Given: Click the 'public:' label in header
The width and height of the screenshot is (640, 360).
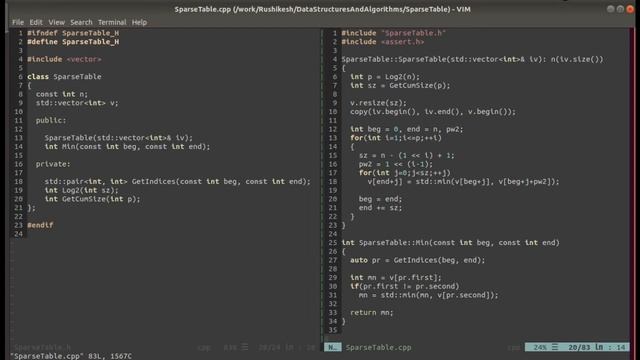Looking at the screenshot, I should coord(51,120).
